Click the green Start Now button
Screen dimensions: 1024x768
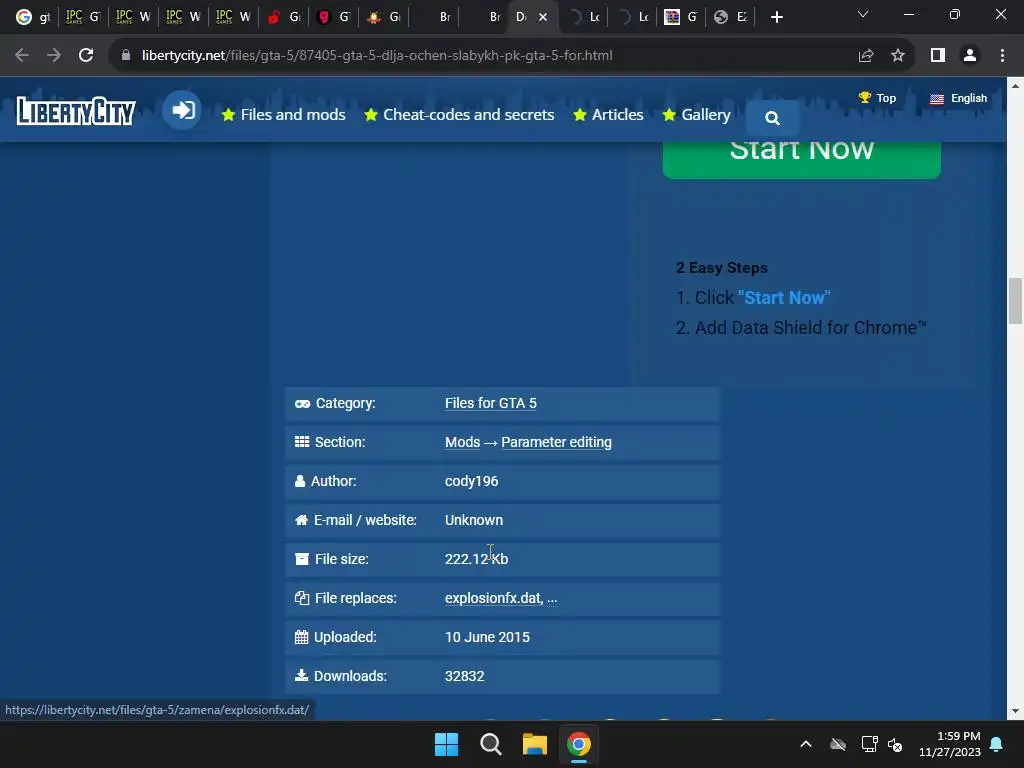click(x=801, y=159)
